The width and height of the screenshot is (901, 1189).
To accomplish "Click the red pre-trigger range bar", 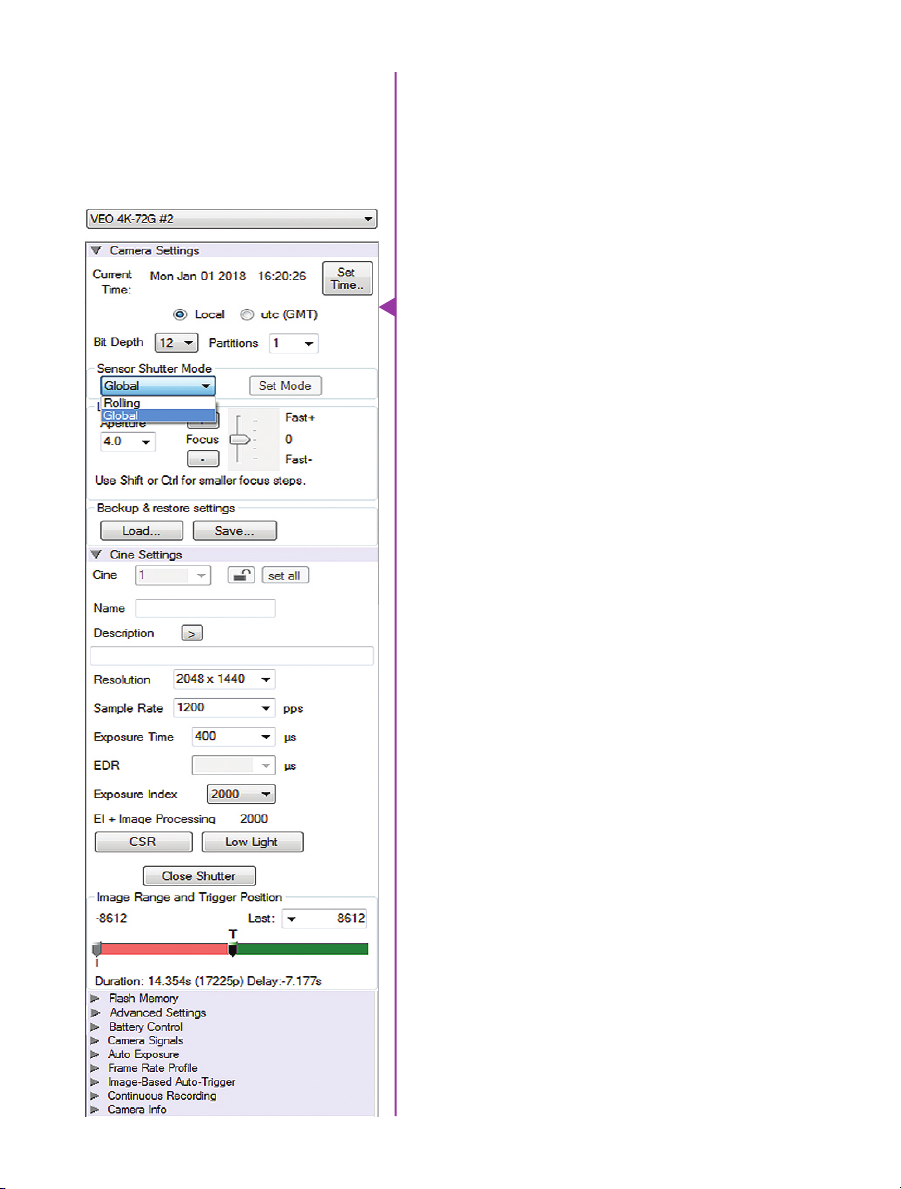I will [x=165, y=949].
